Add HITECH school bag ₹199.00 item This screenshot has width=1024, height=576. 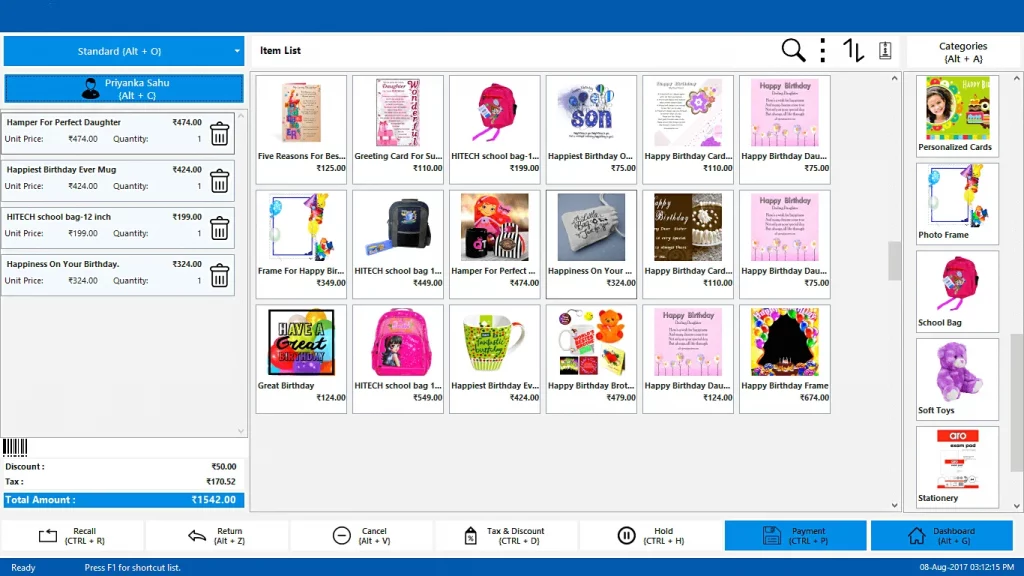494,129
